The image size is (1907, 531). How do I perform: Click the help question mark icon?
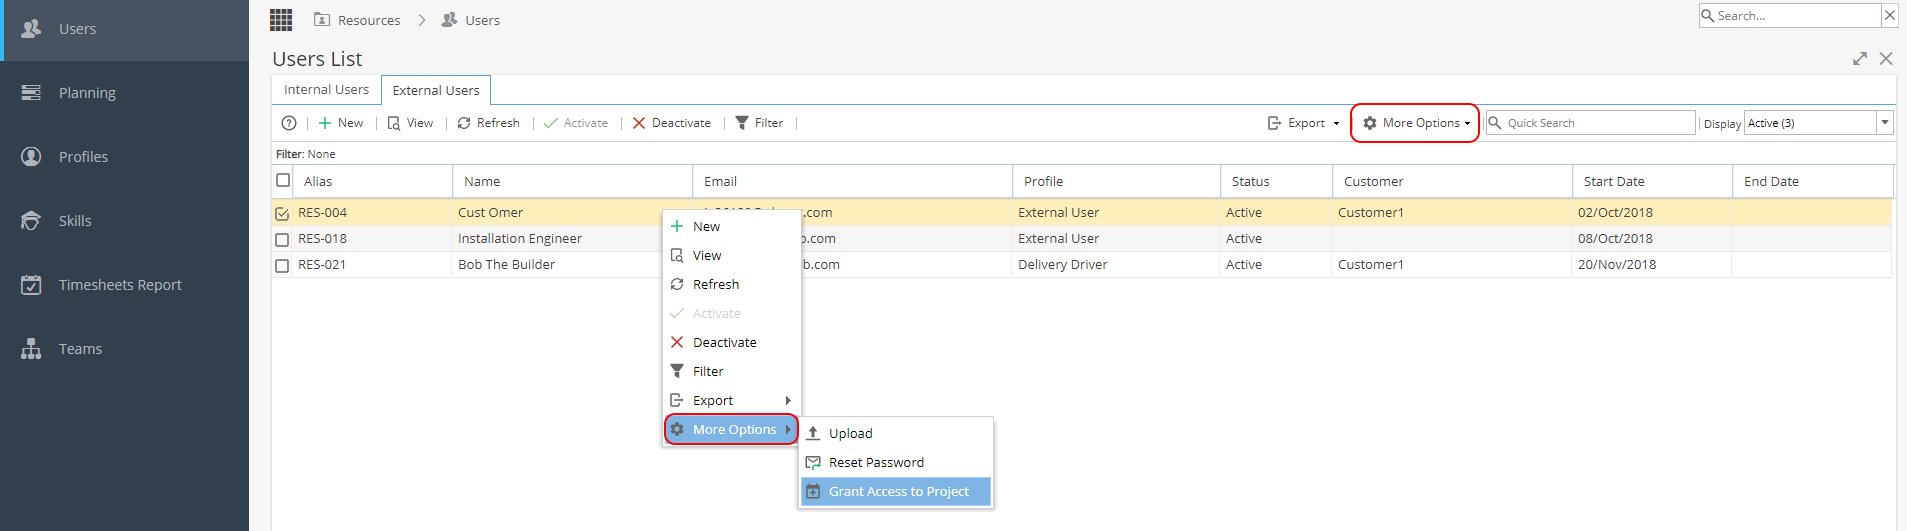(289, 123)
